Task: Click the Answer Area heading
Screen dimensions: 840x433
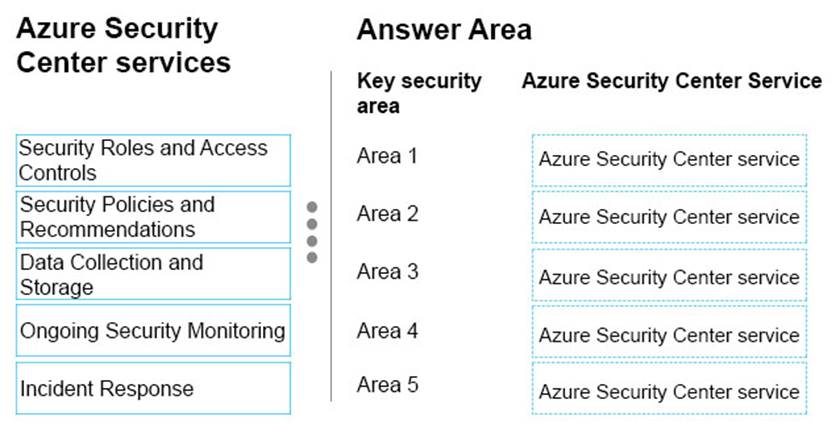Action: 444,30
